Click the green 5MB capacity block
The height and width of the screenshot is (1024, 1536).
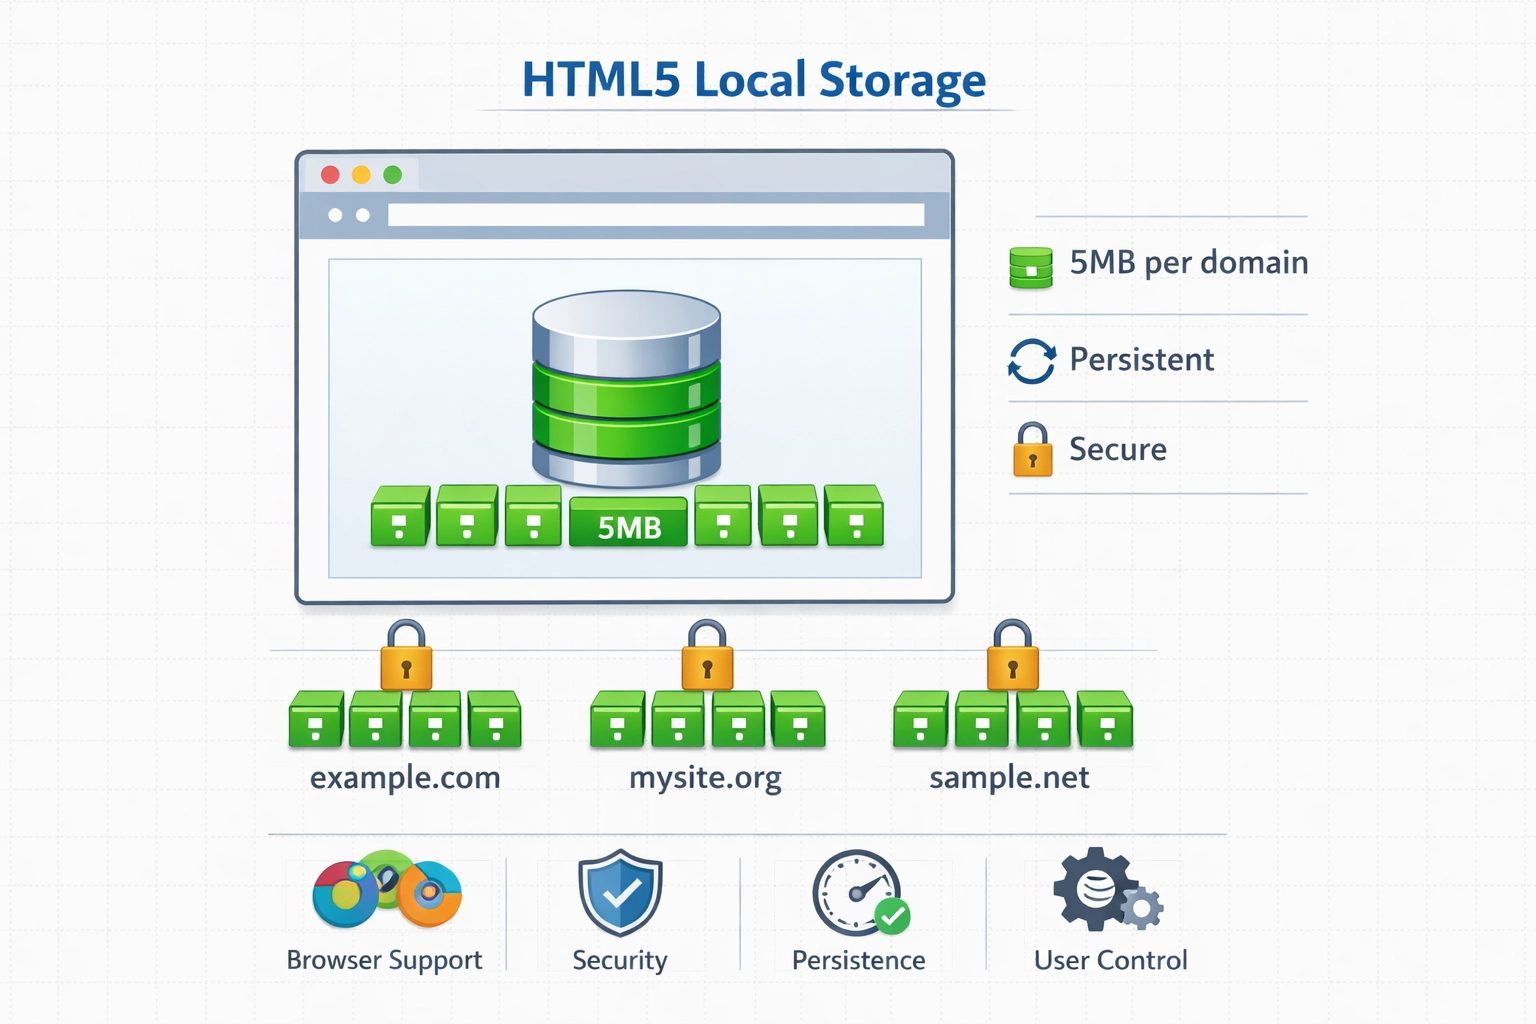[x=627, y=522]
